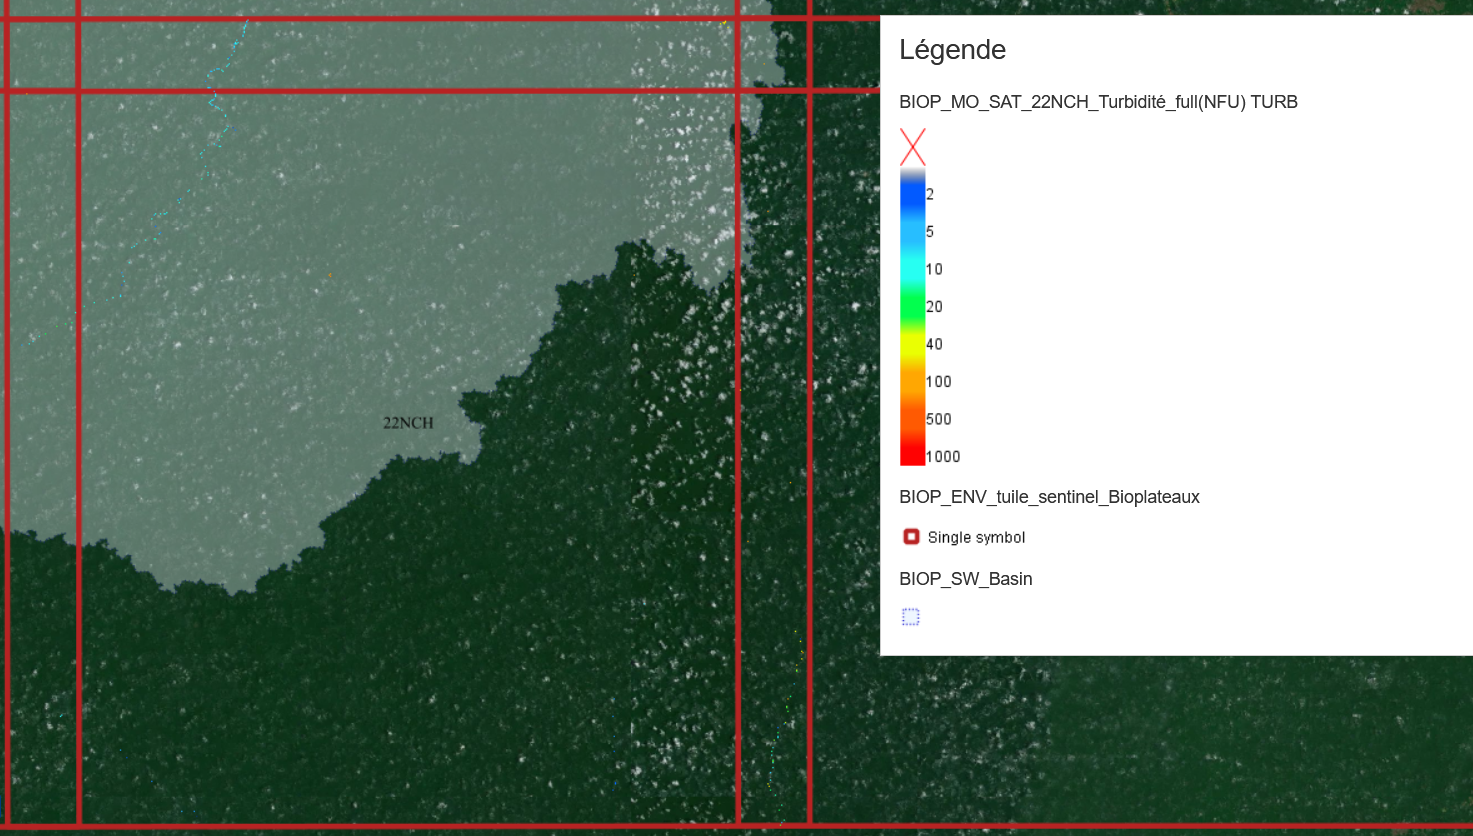This screenshot has height=836, width=1473.
Task: Pick the yellow band of the turbidity ramp
Action: pyautogui.click(x=912, y=344)
